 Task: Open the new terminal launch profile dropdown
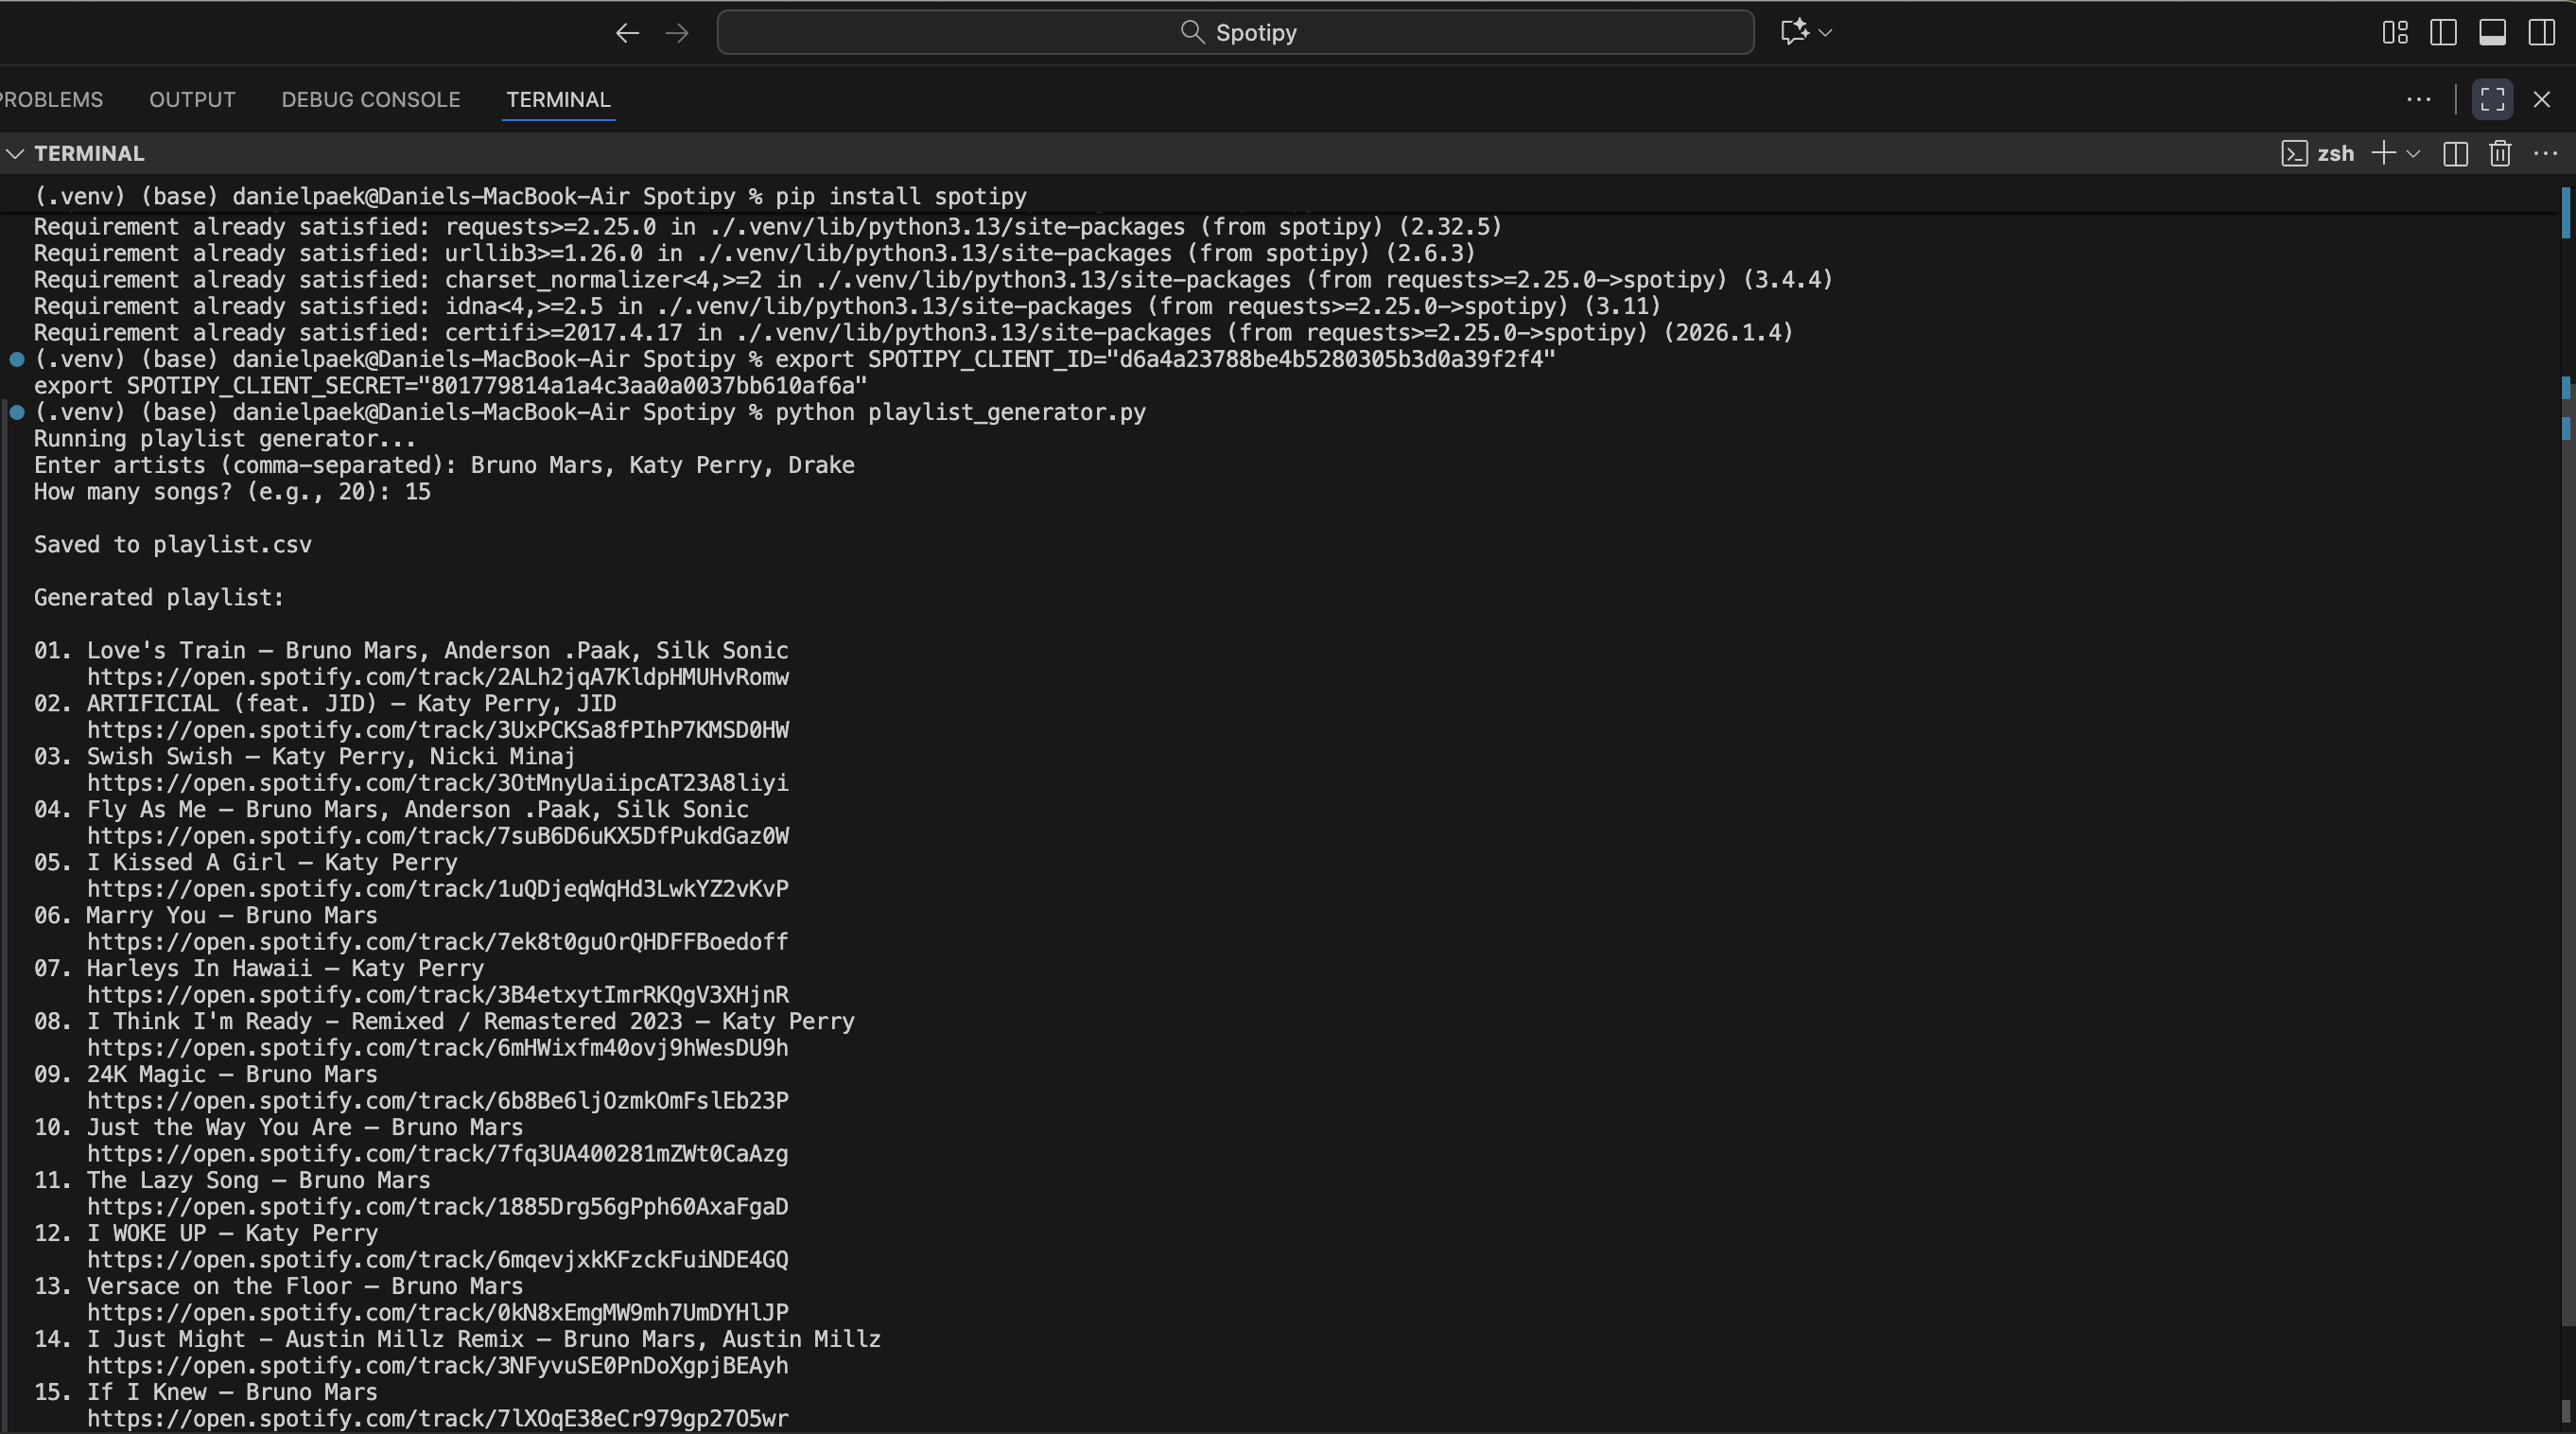[x=2413, y=153]
